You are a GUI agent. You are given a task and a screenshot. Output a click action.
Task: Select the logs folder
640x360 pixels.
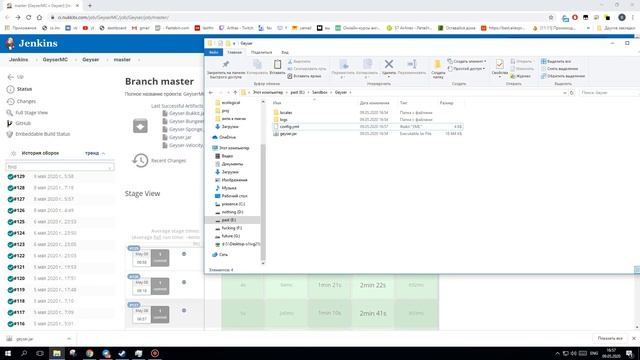pyautogui.click(x=284, y=120)
